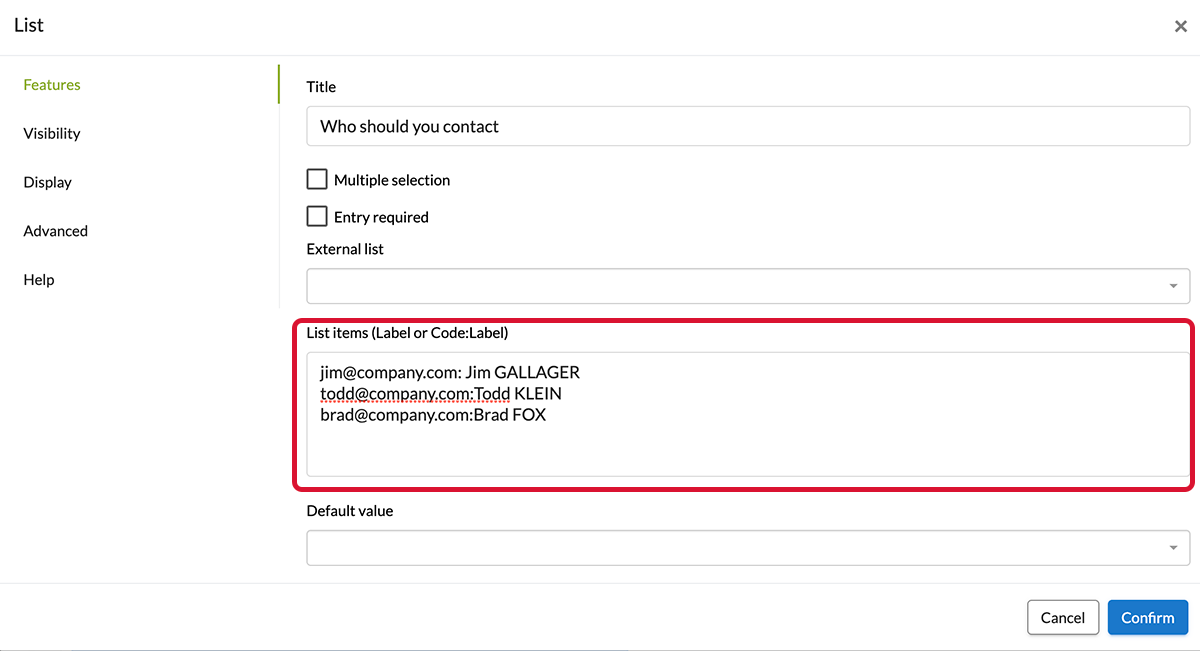This screenshot has height=651, width=1200.
Task: Place cursor on the Jim GALLAGER line
Action: [450, 373]
